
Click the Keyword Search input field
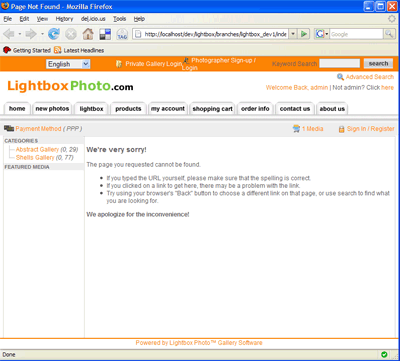pos(339,63)
